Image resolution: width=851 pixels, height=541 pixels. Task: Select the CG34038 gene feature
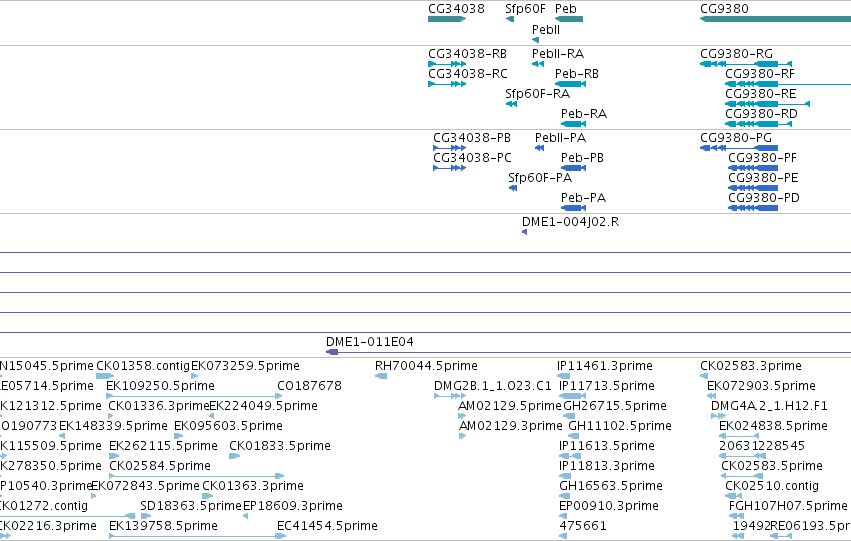pyautogui.click(x=447, y=19)
